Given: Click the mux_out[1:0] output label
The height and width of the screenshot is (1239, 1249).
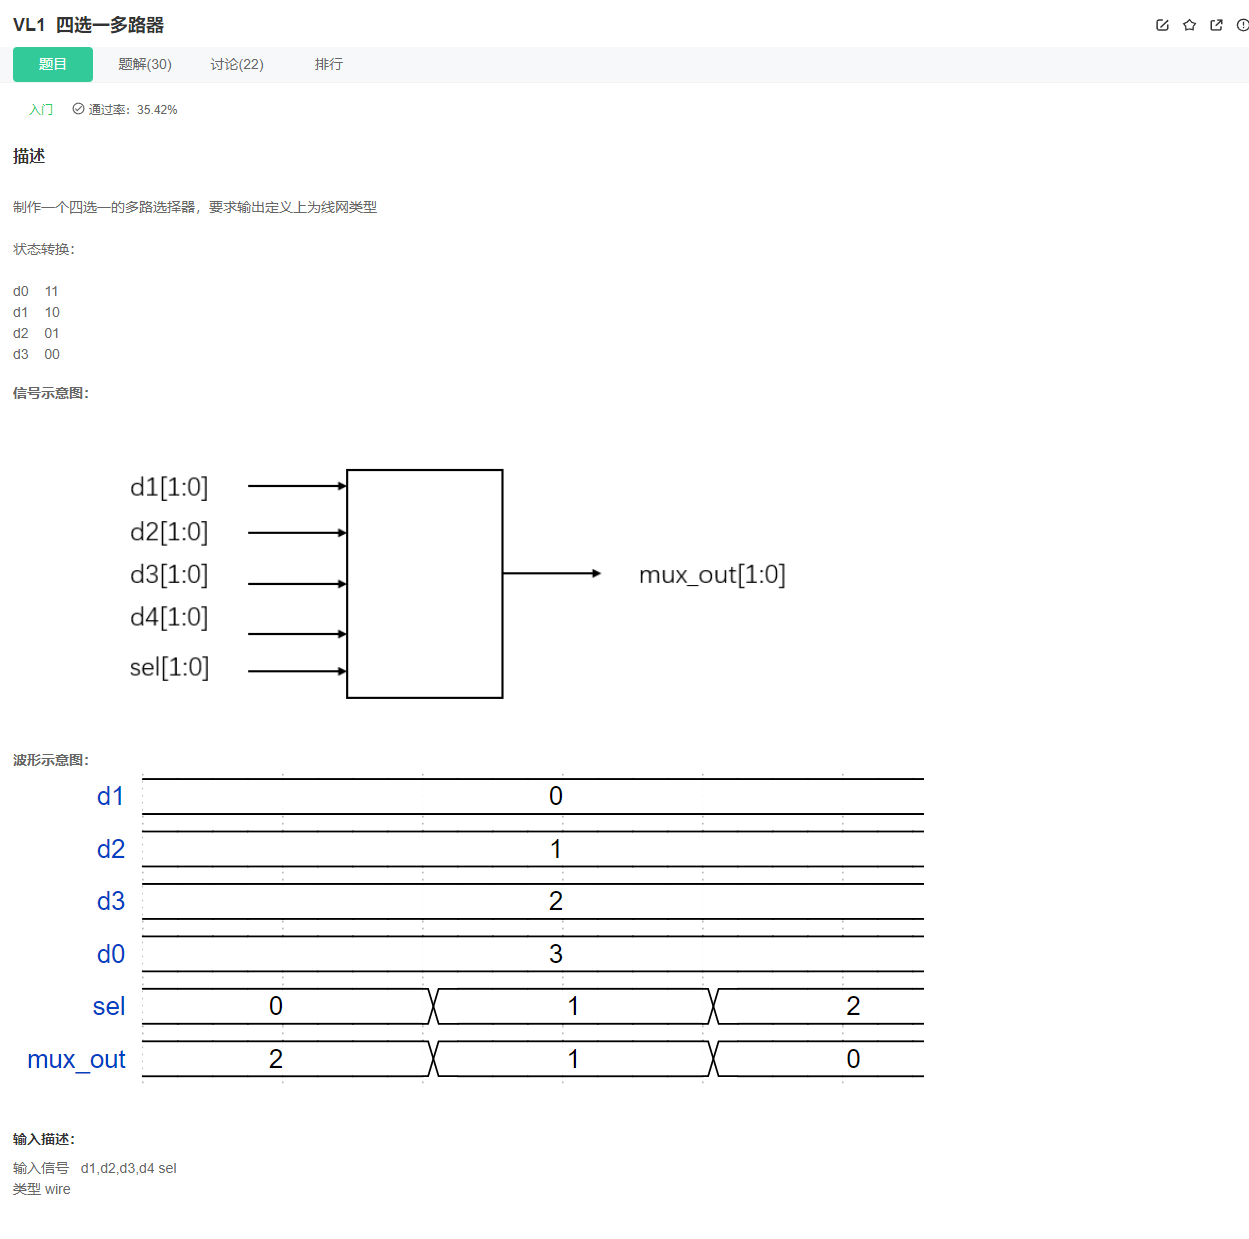Looking at the screenshot, I should pos(712,575).
